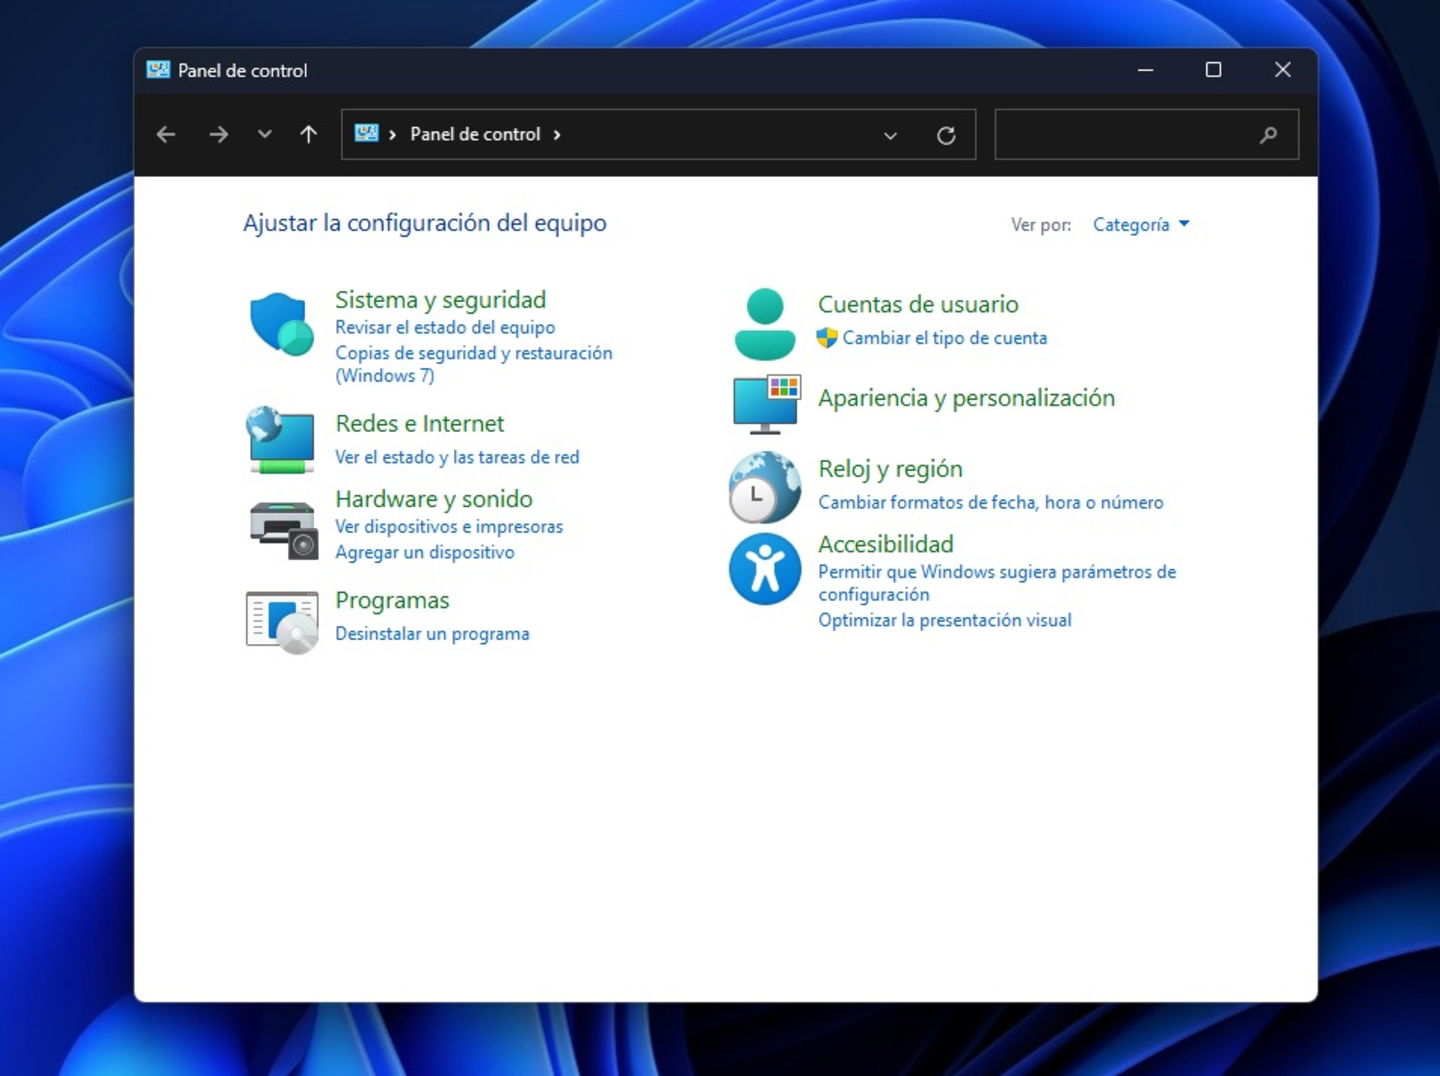Open Cuentas de usuario category
Image resolution: width=1440 pixels, height=1076 pixels.
[x=918, y=304]
